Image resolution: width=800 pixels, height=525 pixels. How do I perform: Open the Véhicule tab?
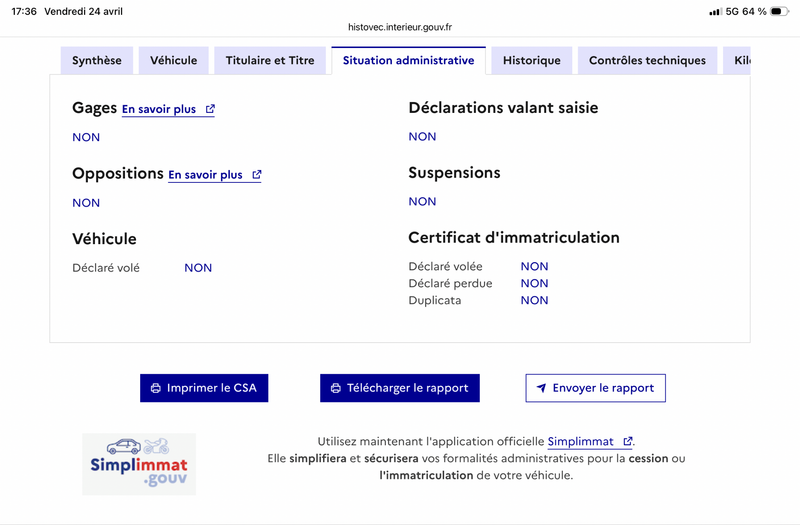tap(174, 61)
